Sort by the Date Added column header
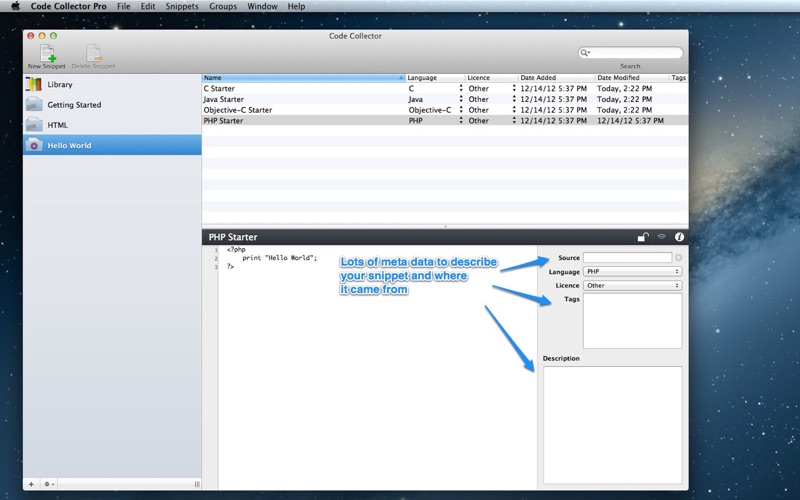The width and height of the screenshot is (800, 500). (x=557, y=78)
